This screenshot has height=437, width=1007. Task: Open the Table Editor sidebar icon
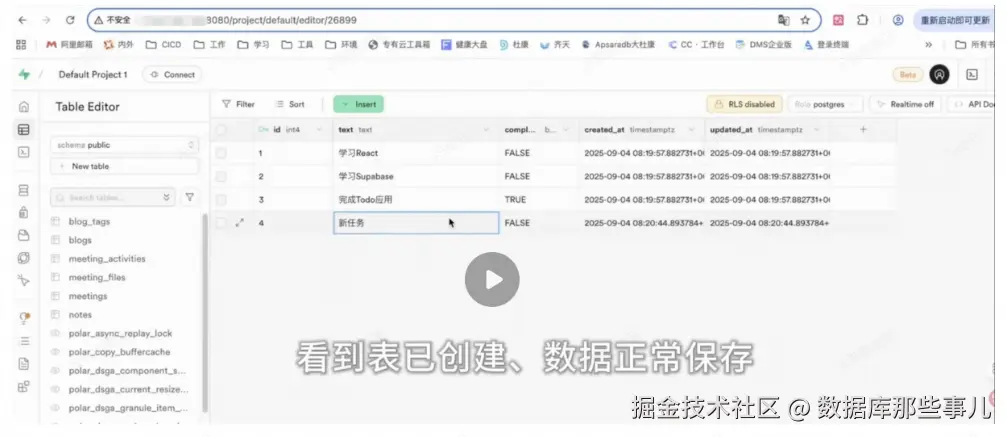(24, 130)
